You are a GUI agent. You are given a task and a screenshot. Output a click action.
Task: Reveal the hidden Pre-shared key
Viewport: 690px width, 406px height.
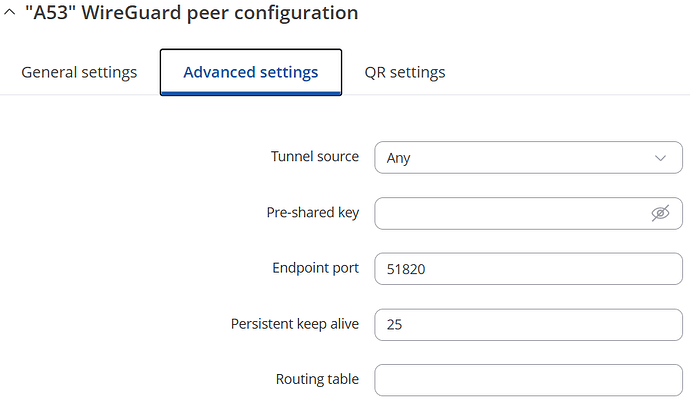click(660, 213)
